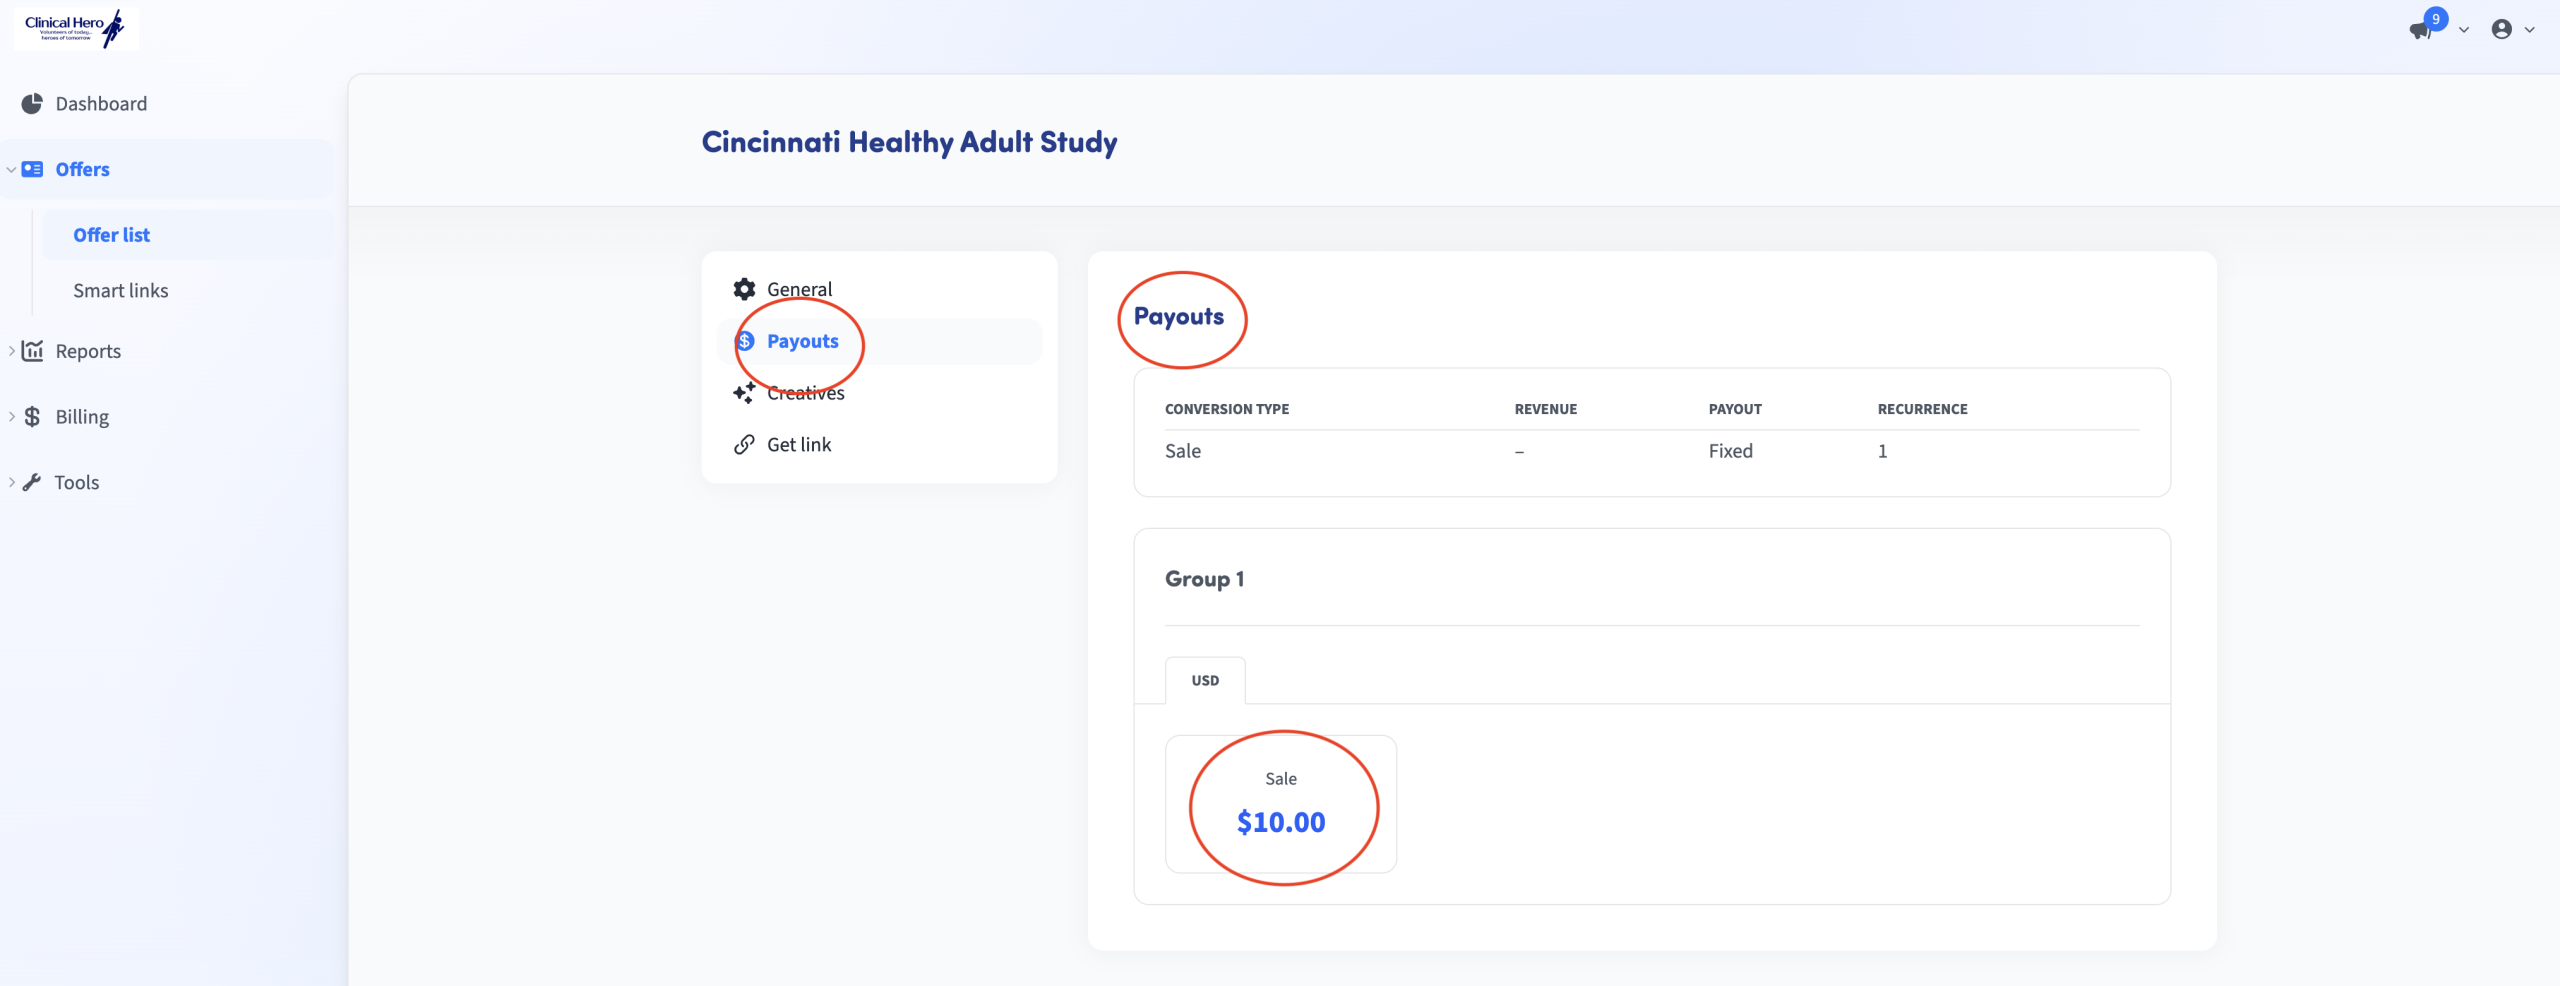2560x986 pixels.
Task: Click the Sale conversion type cell
Action: point(1183,451)
